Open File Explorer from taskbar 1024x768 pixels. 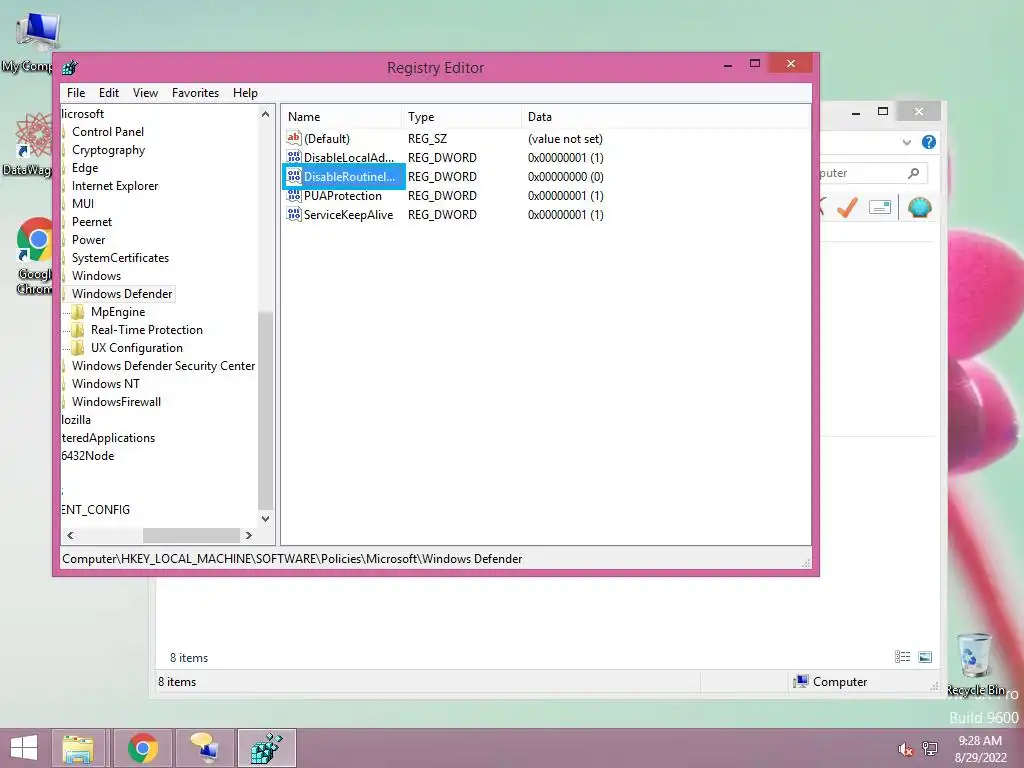point(78,748)
